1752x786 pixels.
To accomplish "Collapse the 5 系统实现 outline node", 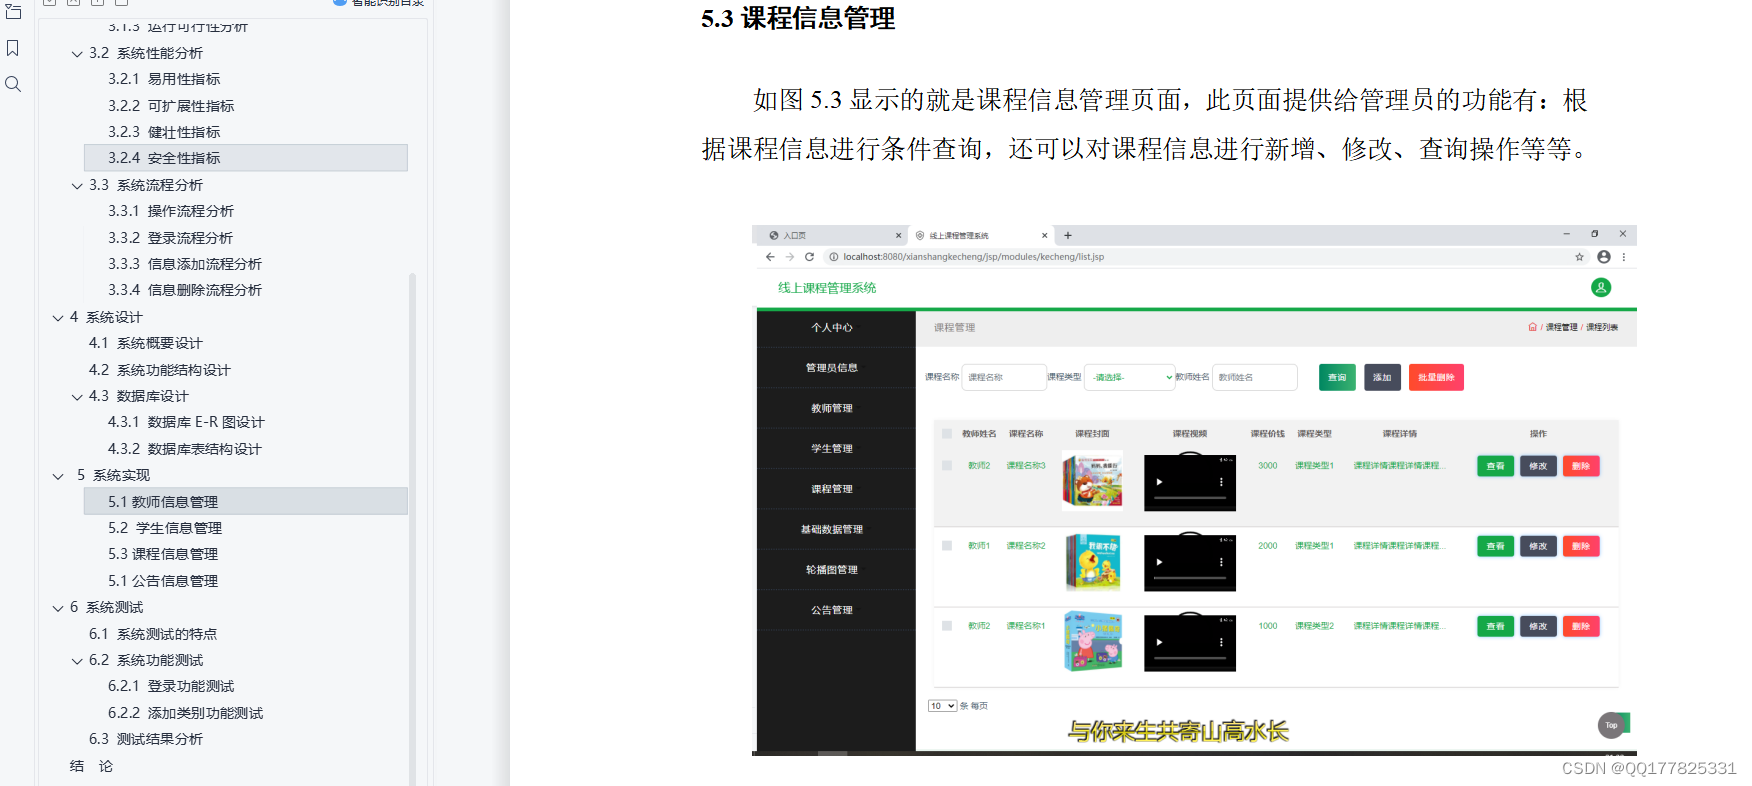I will point(58,476).
